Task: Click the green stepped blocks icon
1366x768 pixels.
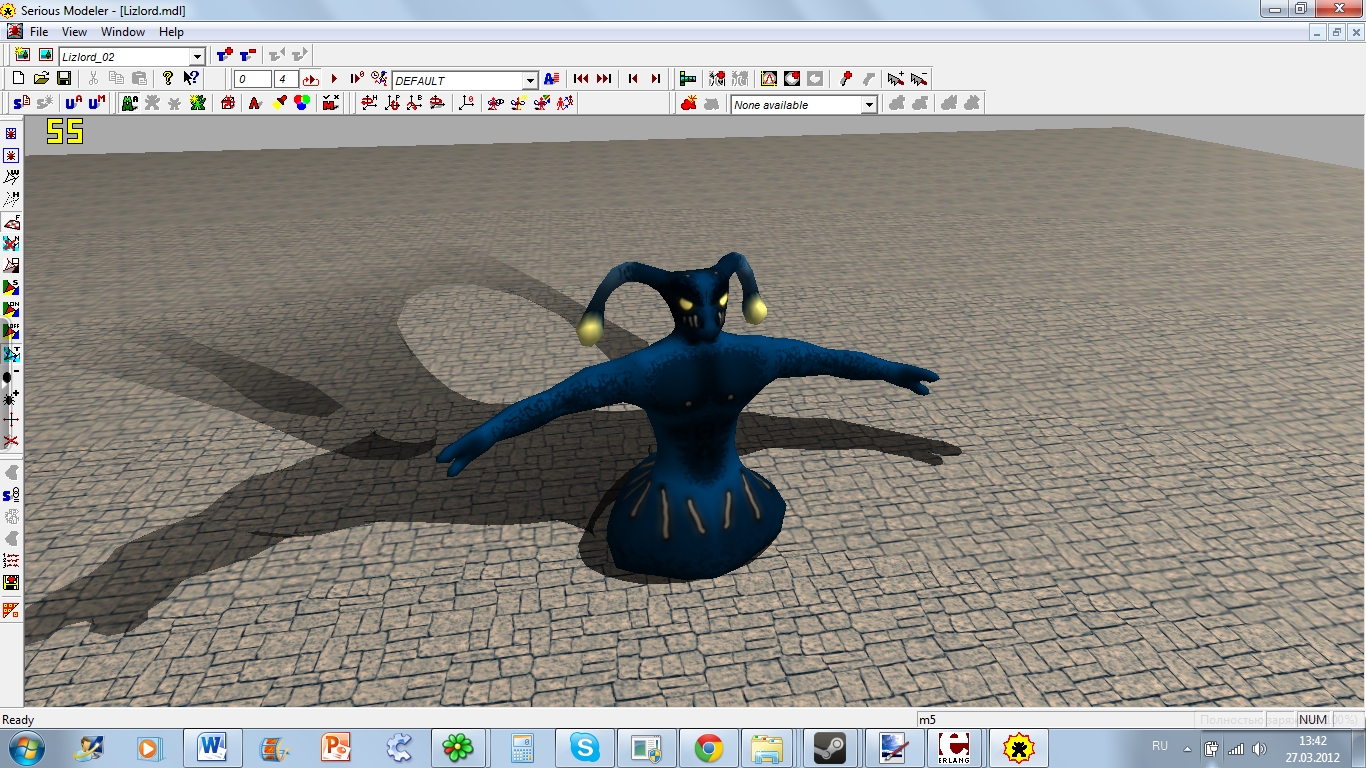Action: pos(688,79)
